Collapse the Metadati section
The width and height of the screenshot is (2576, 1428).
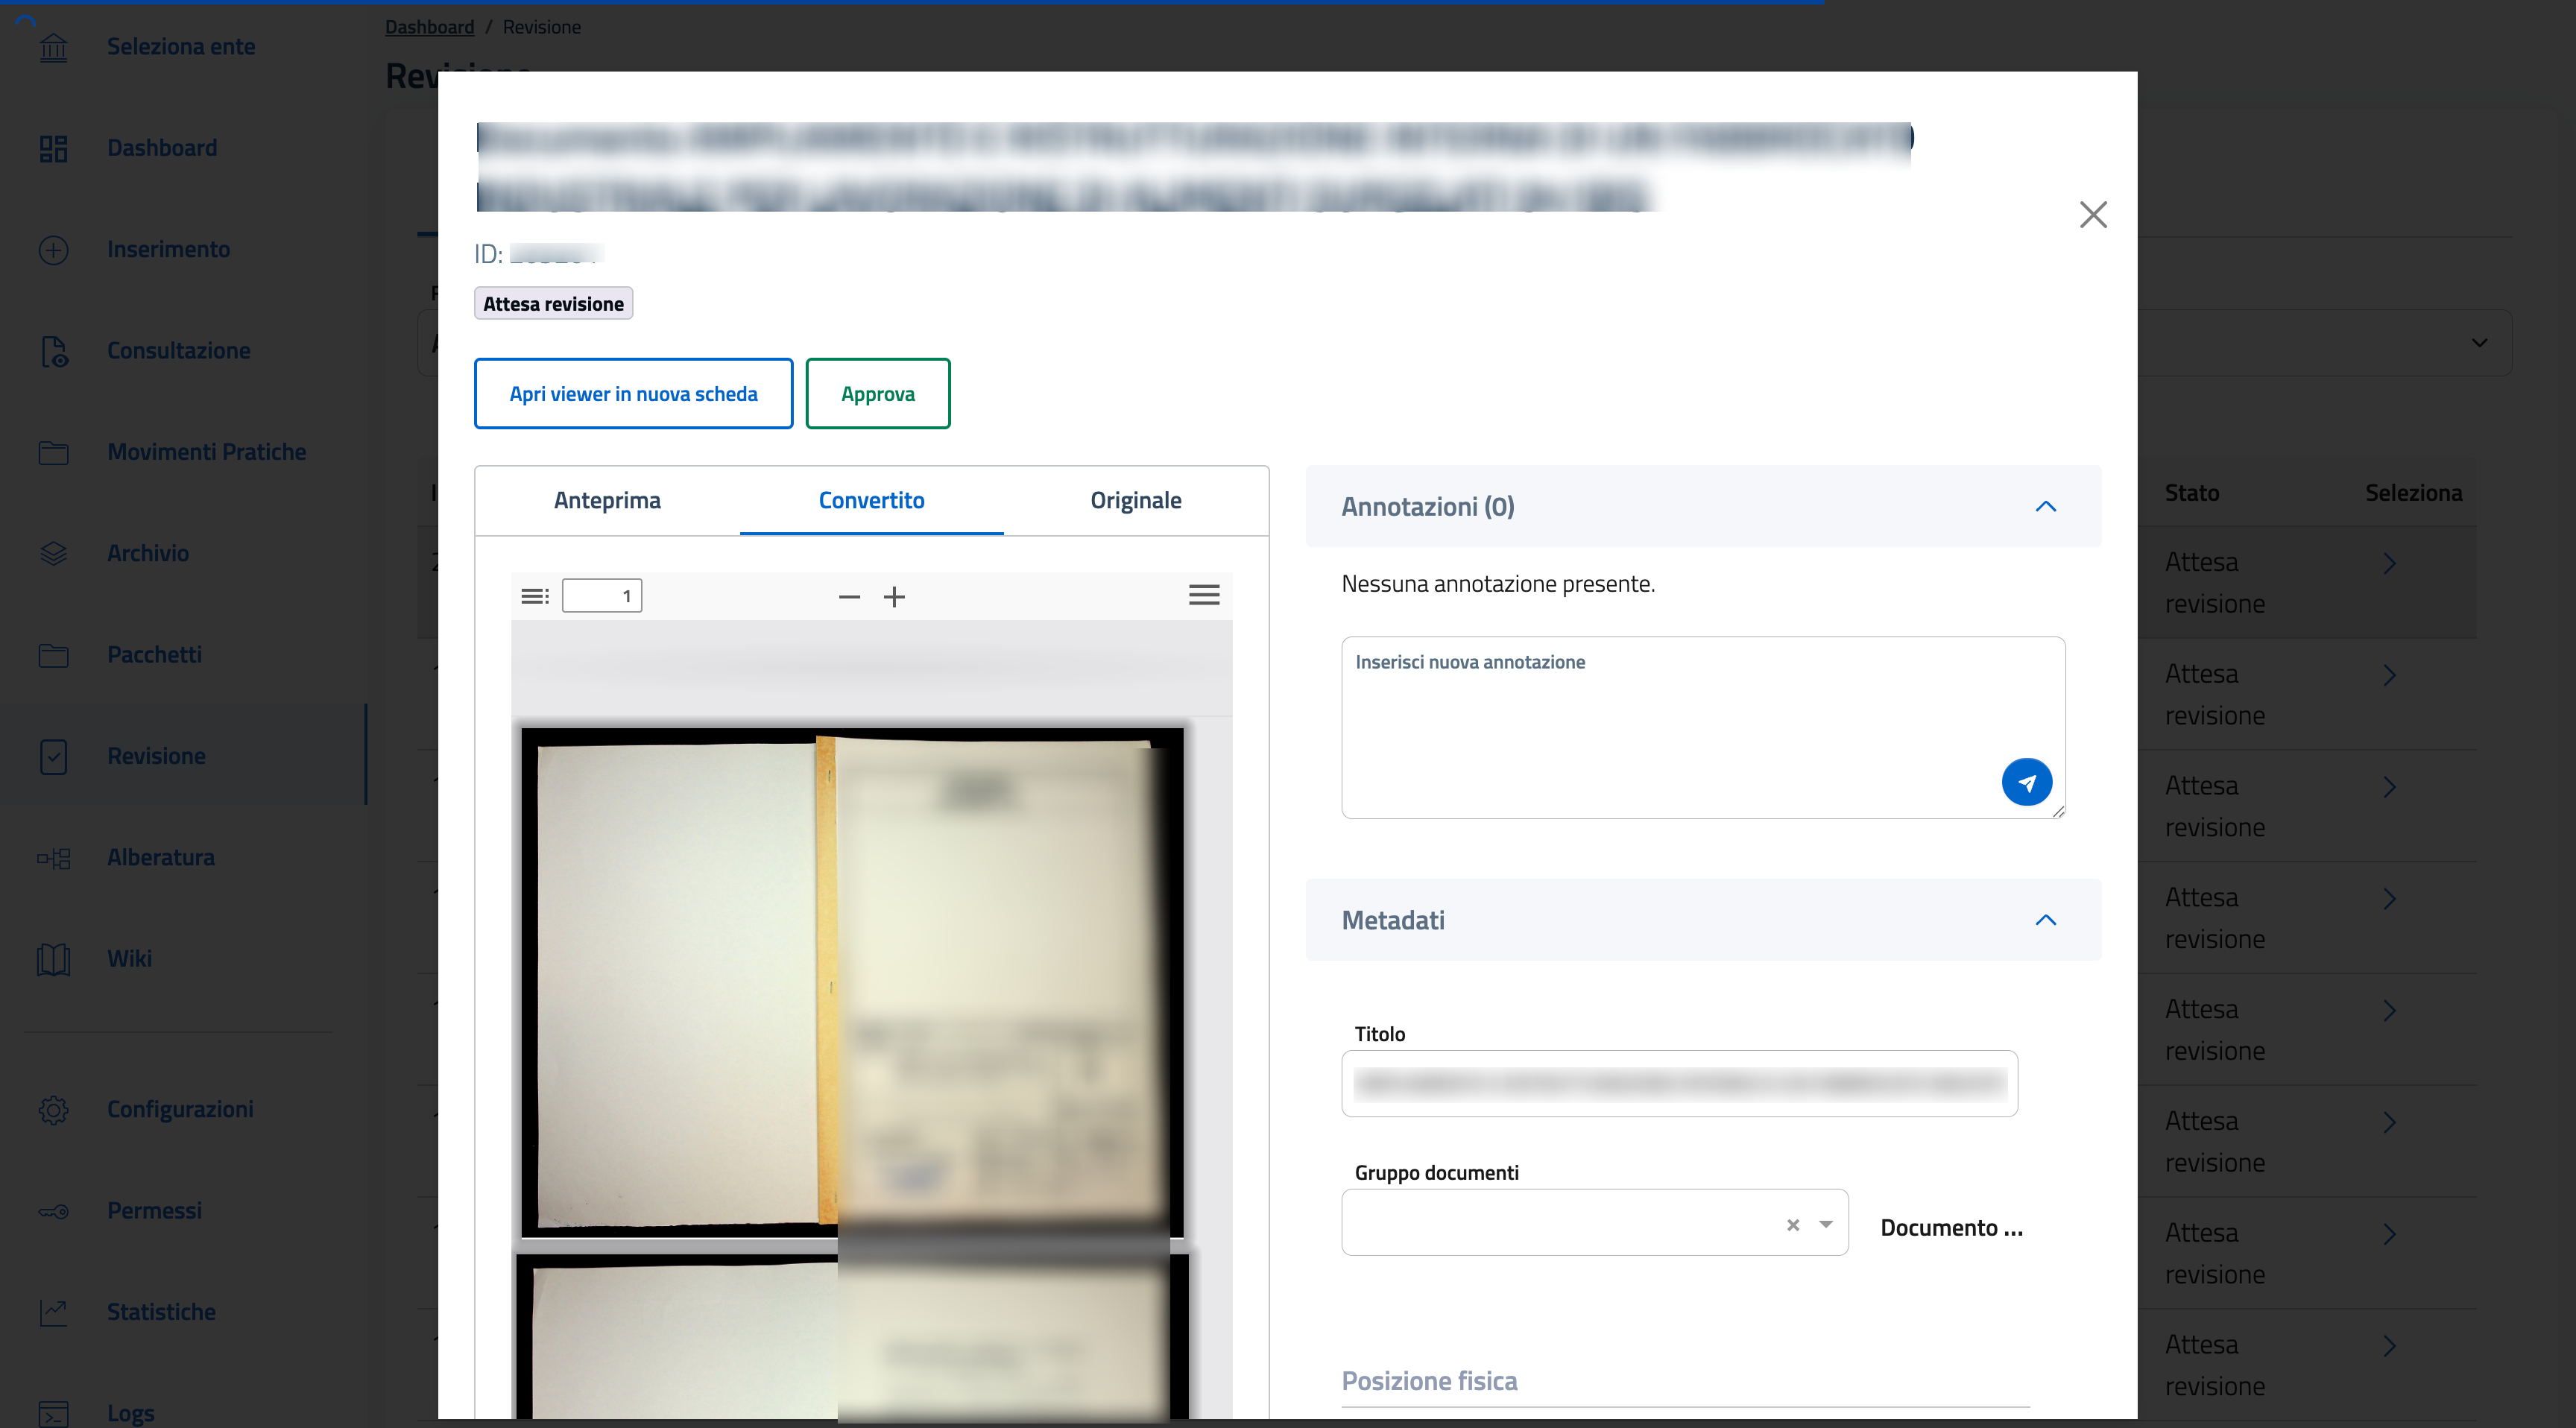pyautogui.click(x=2045, y=920)
